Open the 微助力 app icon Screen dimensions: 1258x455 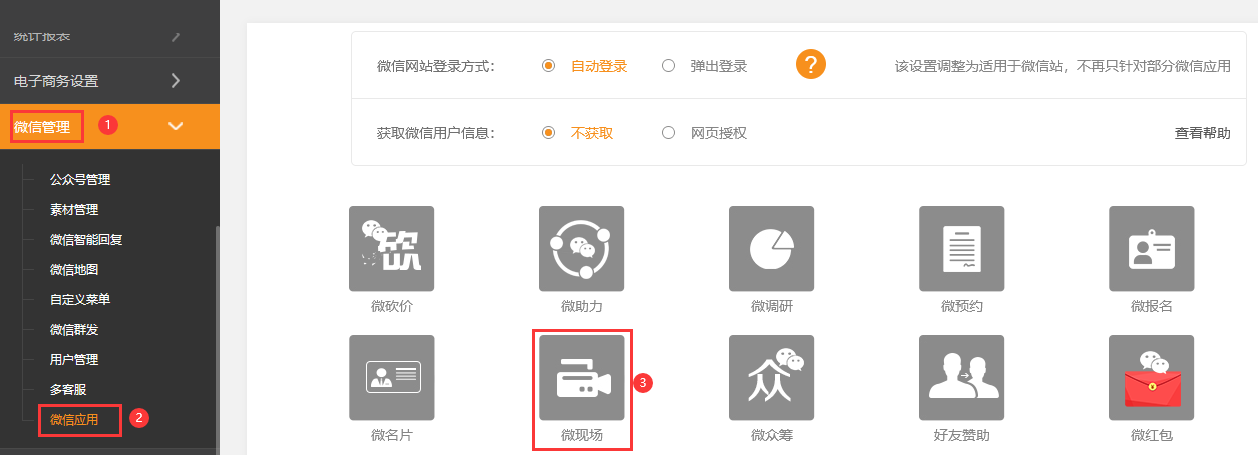coord(581,248)
